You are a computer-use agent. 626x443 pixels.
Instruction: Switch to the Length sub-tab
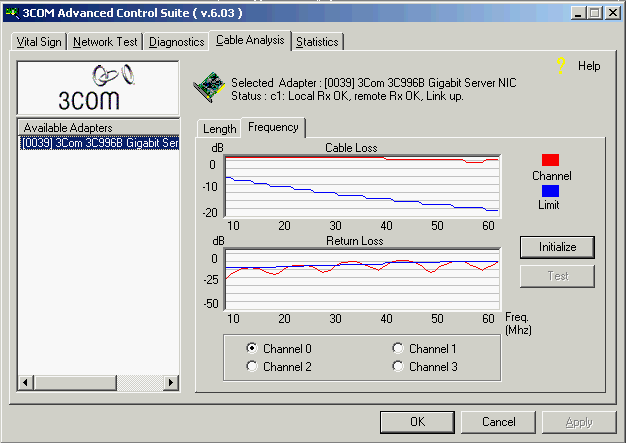(220, 129)
